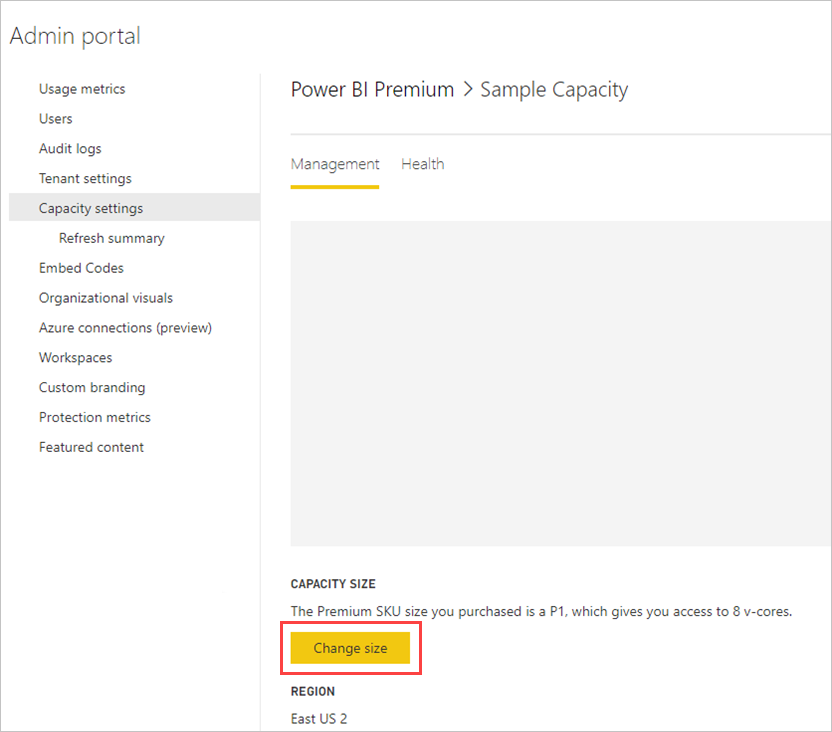
Task: Select Tenant settings in the sidebar
Action: (85, 179)
